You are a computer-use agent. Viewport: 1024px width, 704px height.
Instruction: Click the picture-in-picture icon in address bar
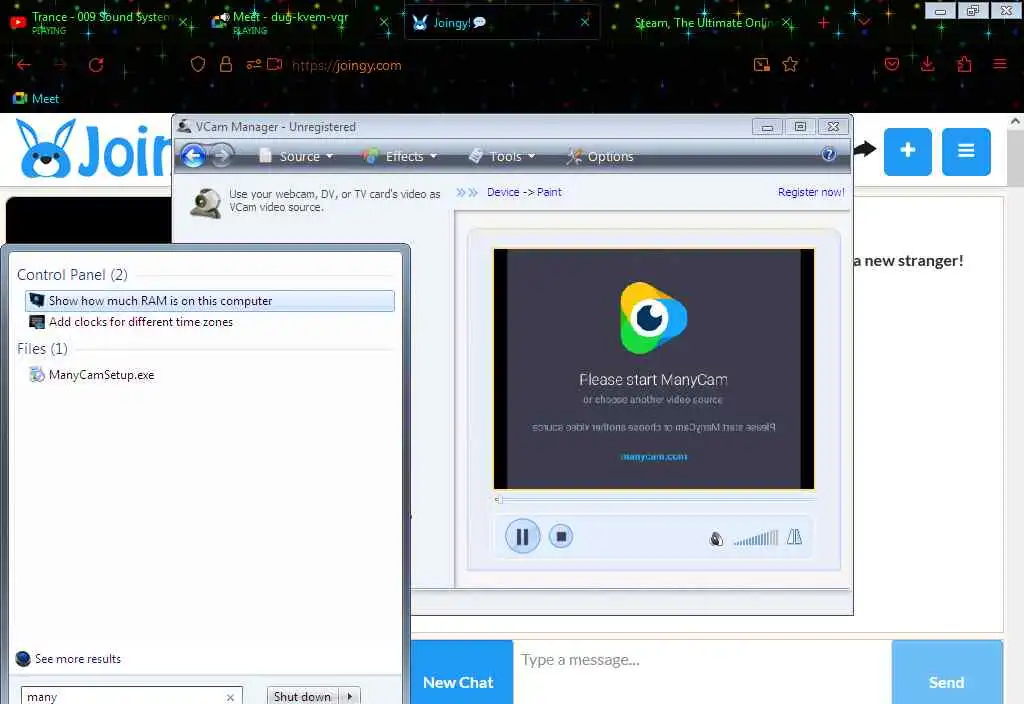pyautogui.click(x=761, y=64)
